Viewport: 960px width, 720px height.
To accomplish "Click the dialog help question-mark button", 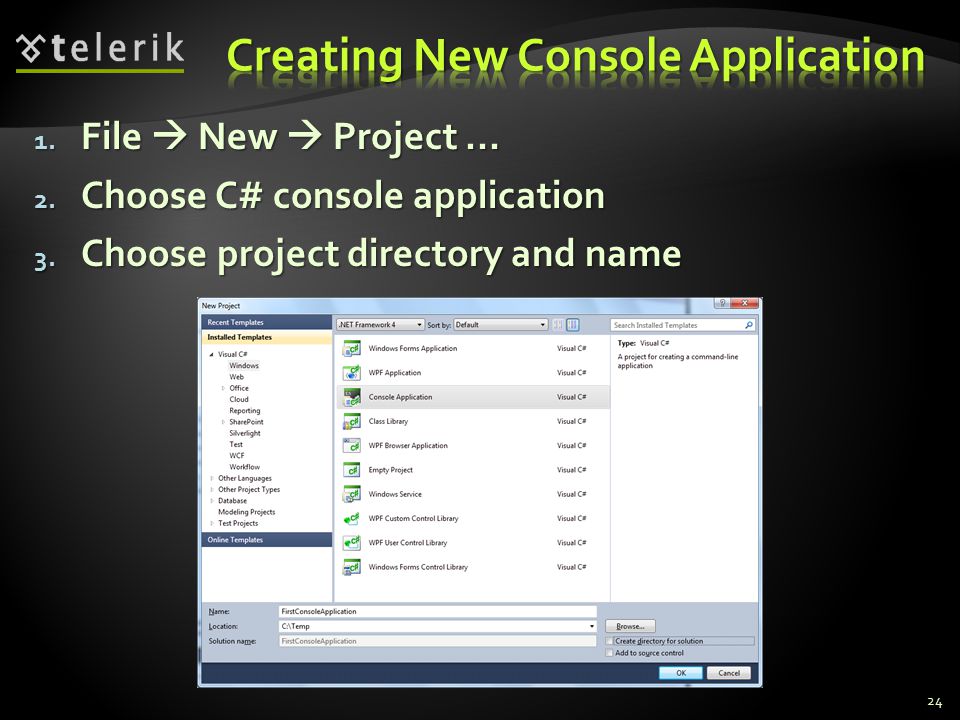I will click(722, 303).
